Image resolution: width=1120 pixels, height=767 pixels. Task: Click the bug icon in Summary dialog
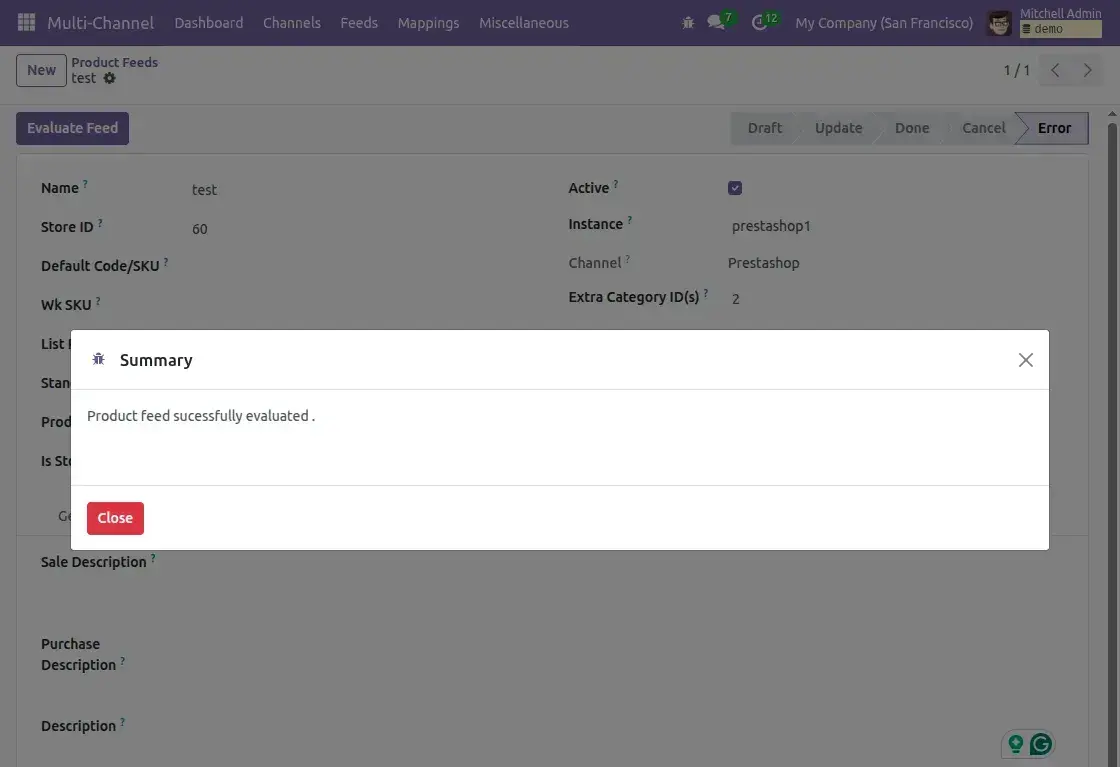(x=99, y=359)
